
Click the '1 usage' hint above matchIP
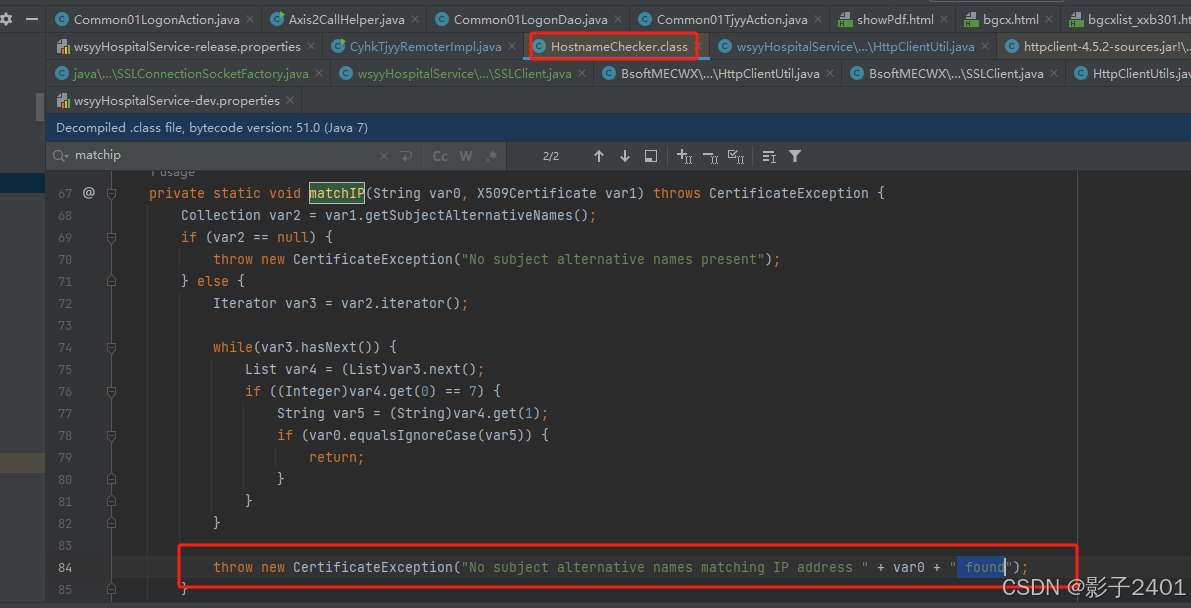point(172,172)
